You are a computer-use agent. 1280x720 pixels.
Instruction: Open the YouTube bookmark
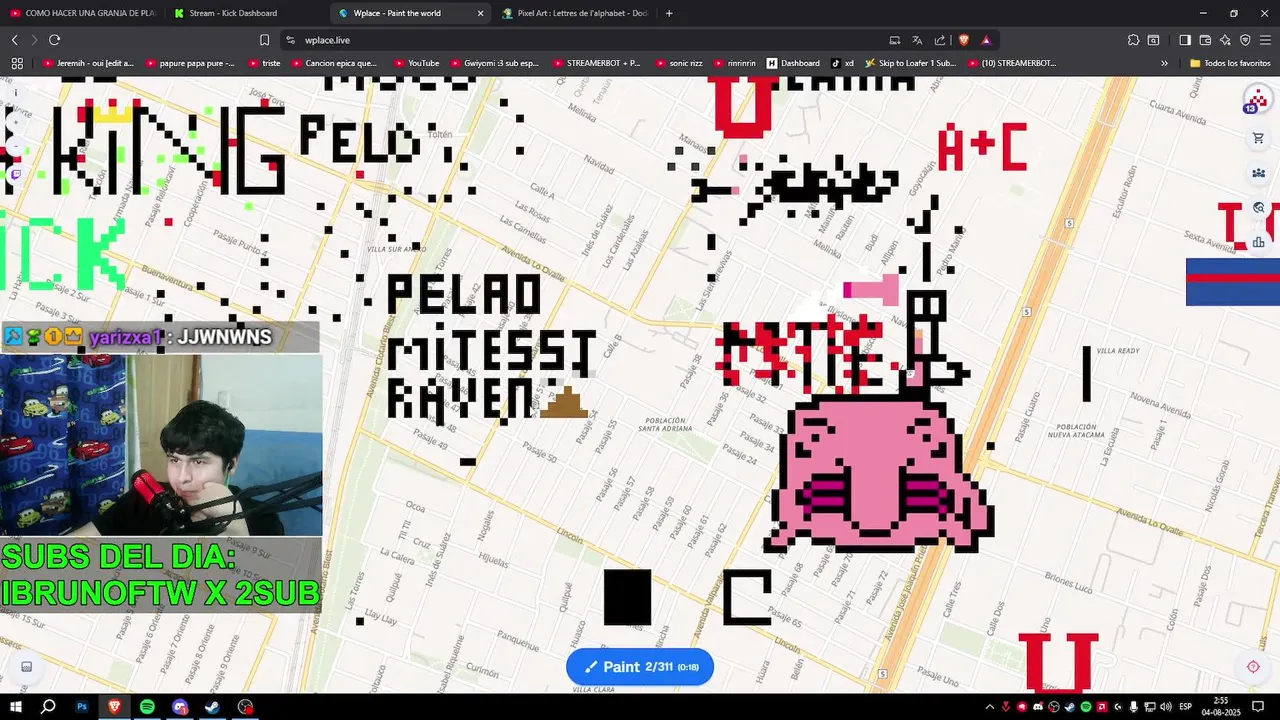coord(417,63)
